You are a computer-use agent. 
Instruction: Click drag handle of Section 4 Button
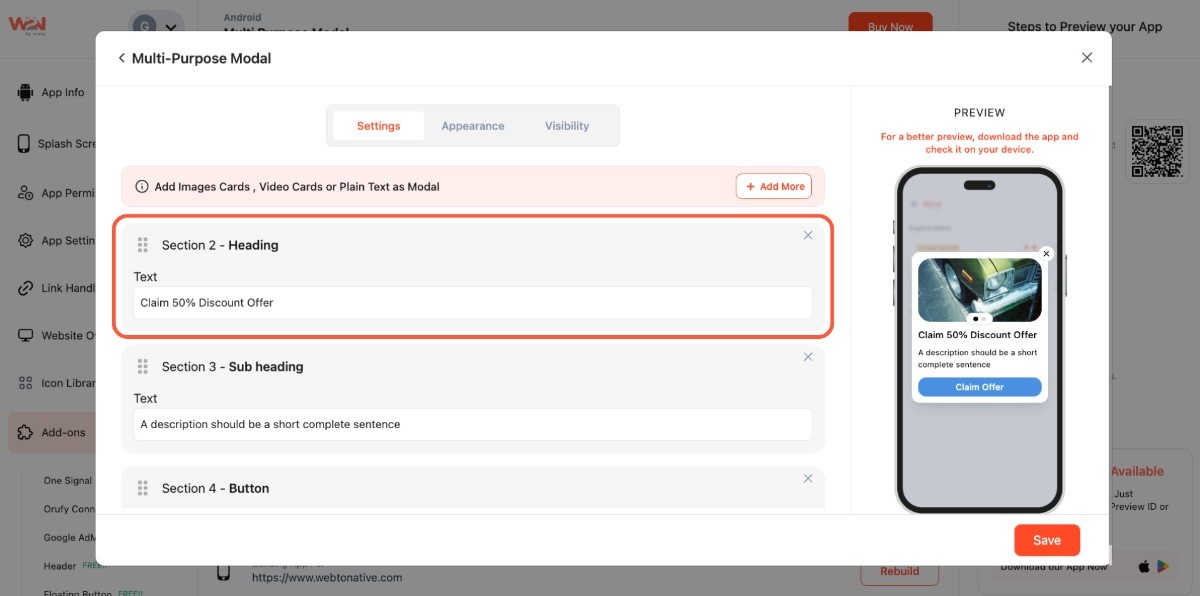[x=143, y=489]
